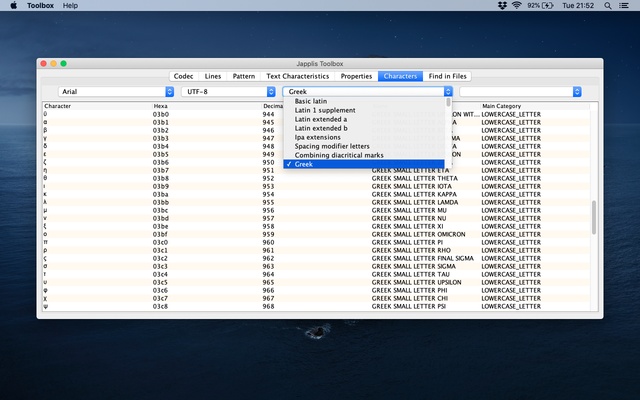Select the checked Greek option
Viewport: 640px width, 400px height.
pyautogui.click(x=364, y=164)
